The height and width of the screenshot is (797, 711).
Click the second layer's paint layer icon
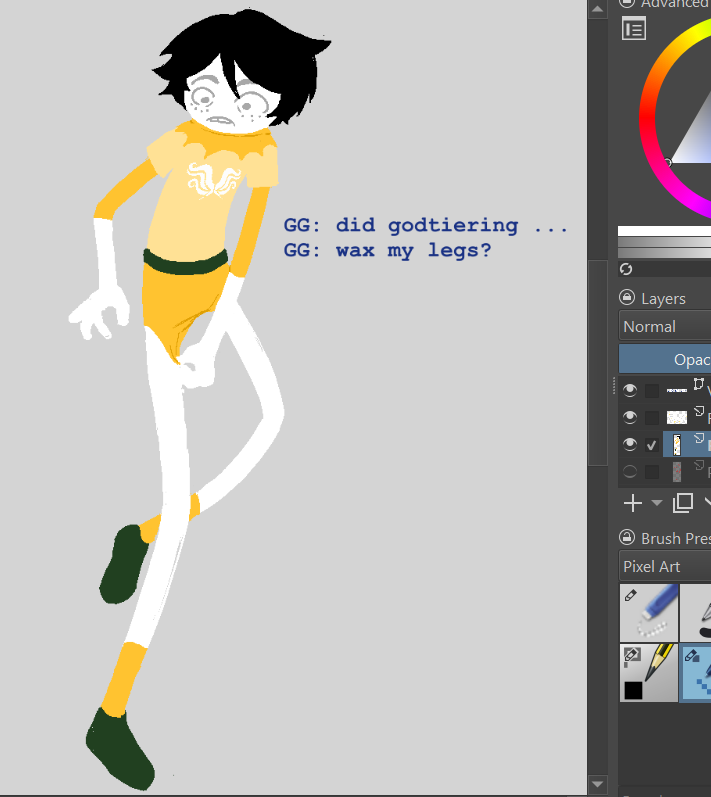click(x=699, y=411)
